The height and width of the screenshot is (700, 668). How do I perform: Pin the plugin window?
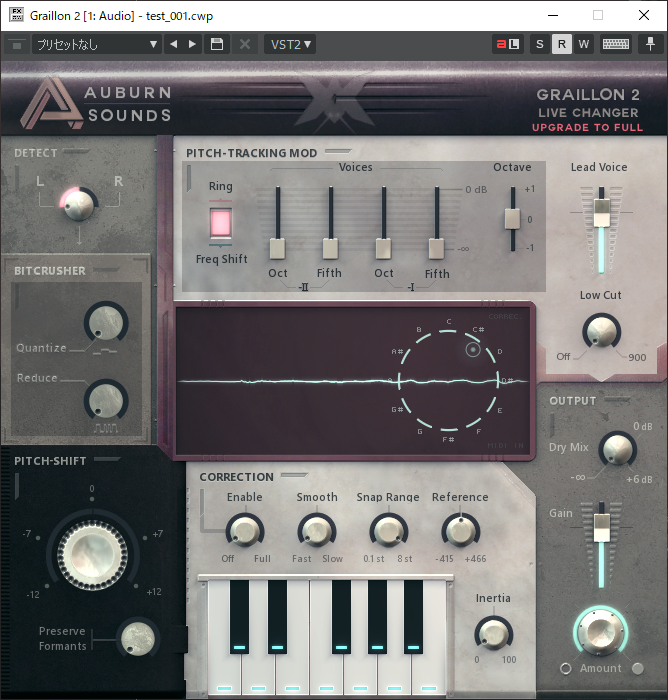(650, 44)
